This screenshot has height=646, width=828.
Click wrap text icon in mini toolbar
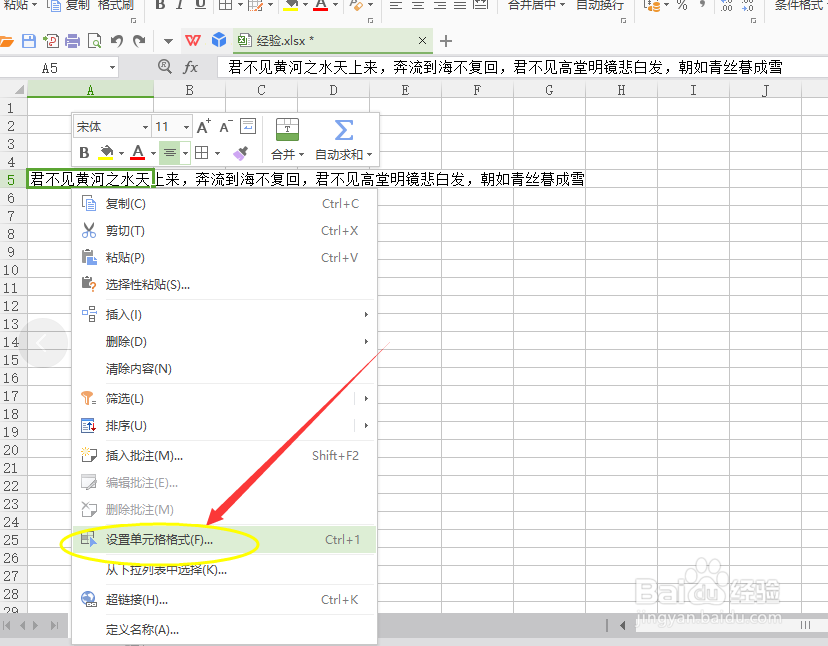pyautogui.click(x=248, y=126)
